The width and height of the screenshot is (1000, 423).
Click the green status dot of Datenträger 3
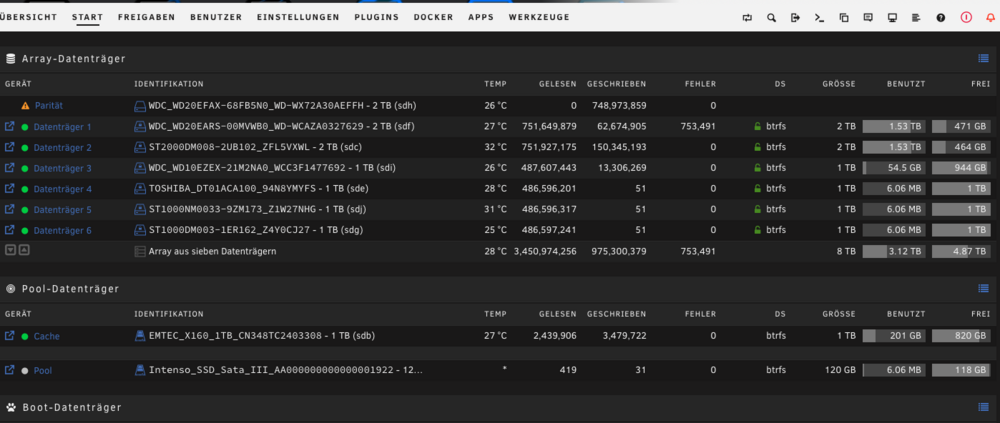pyautogui.click(x=25, y=168)
